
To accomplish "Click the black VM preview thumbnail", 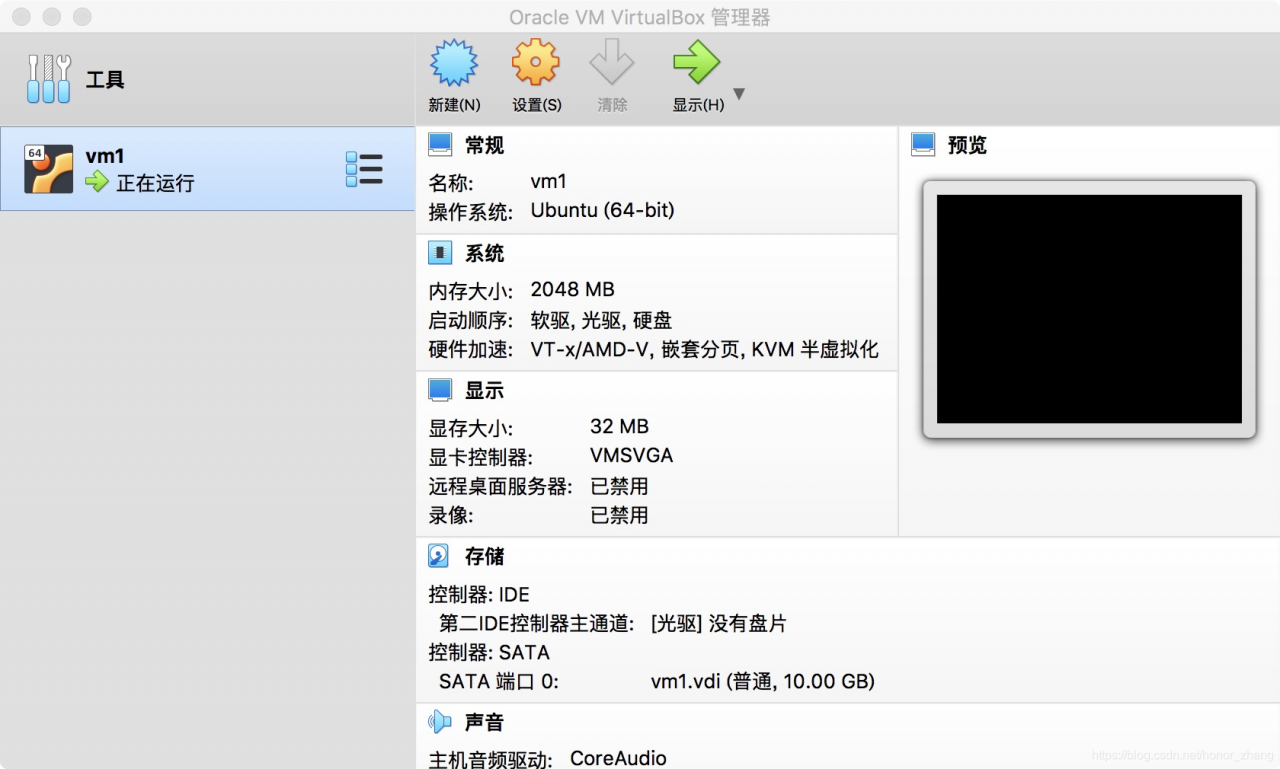I will tap(1089, 309).
